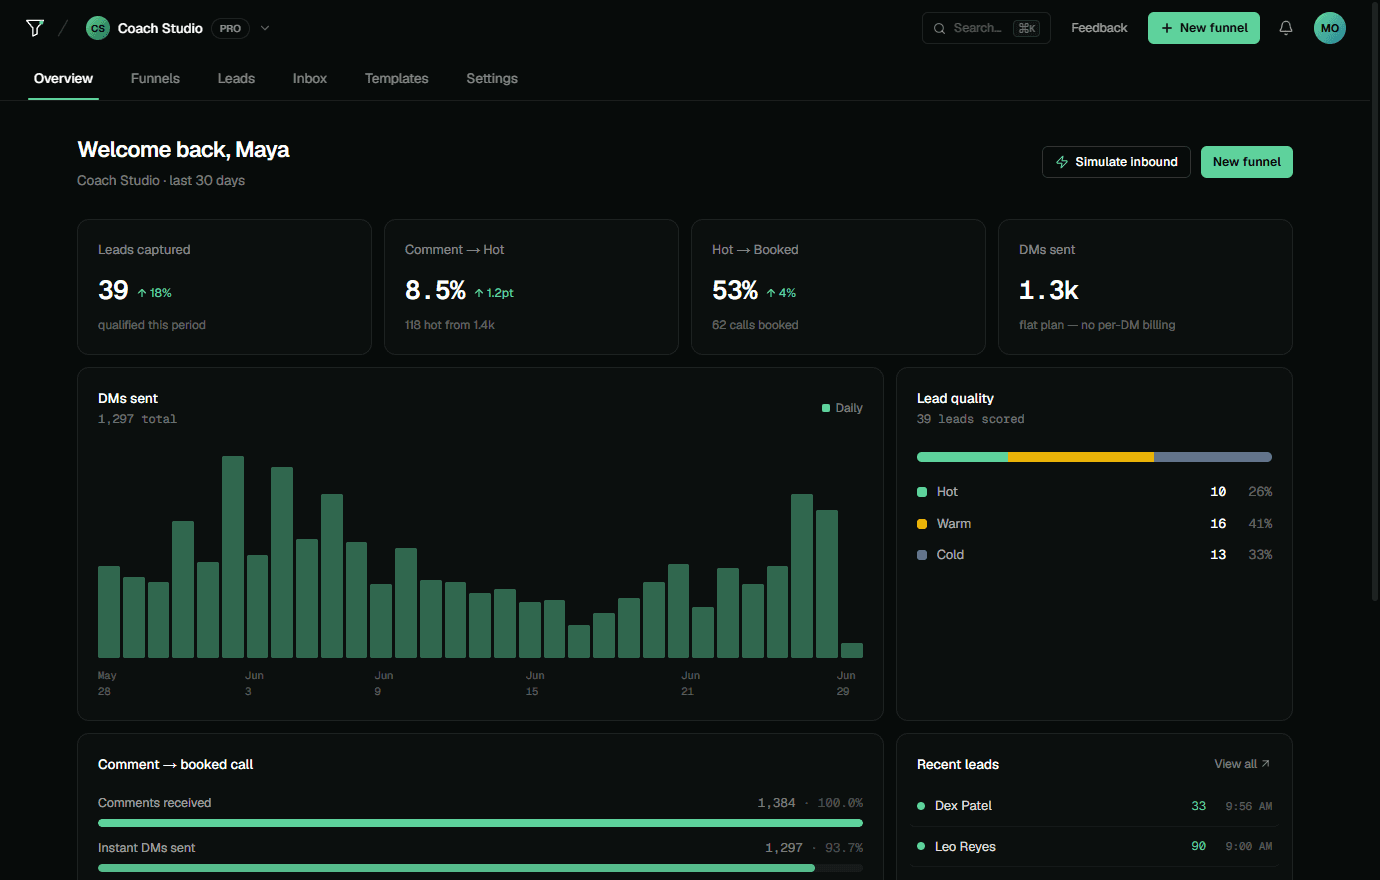The height and width of the screenshot is (880, 1380).
Task: Click the 18% up-arrow trend indicator
Action: (x=155, y=293)
